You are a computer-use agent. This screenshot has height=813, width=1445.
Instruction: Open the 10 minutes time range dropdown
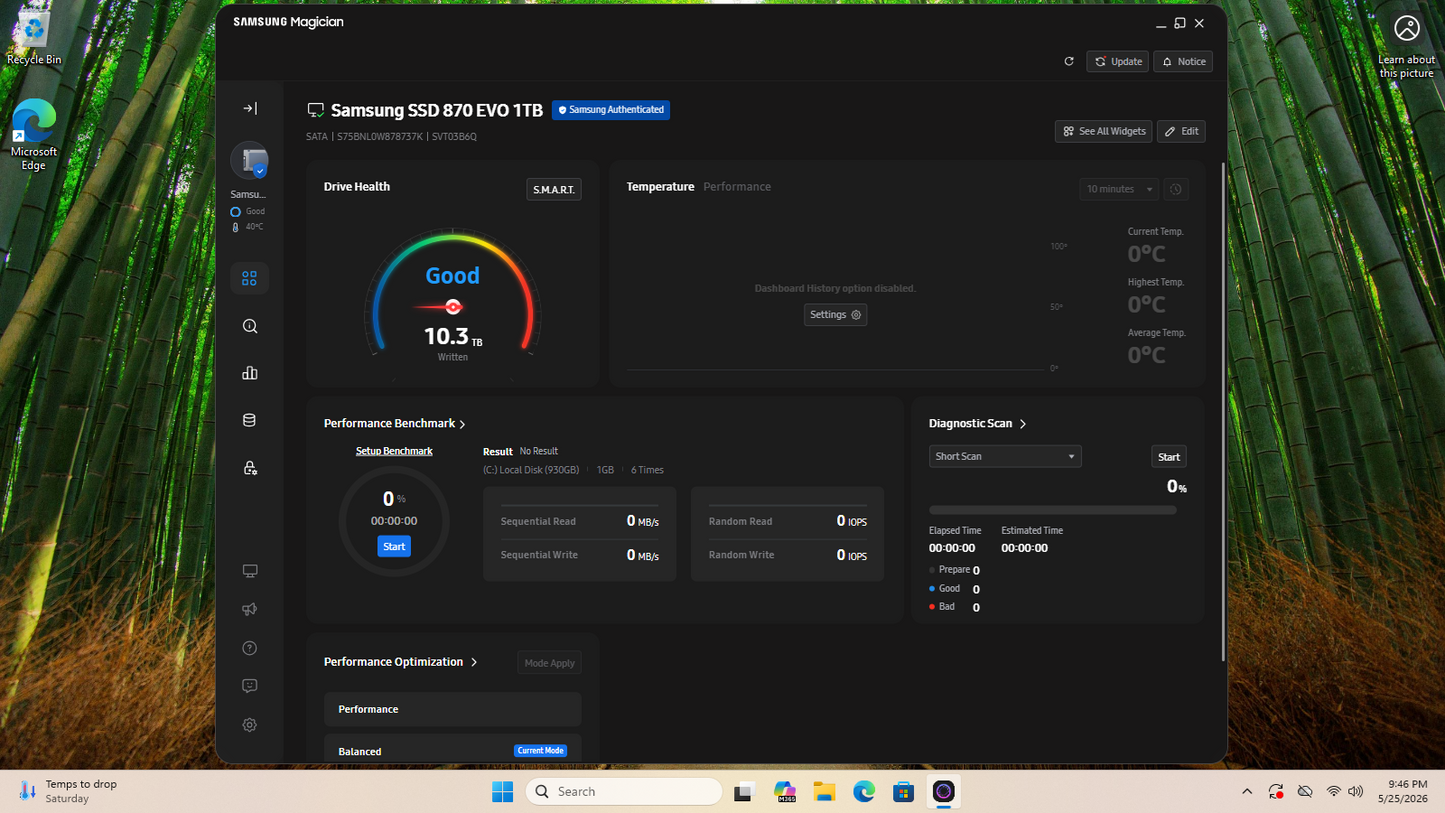[1119, 189]
